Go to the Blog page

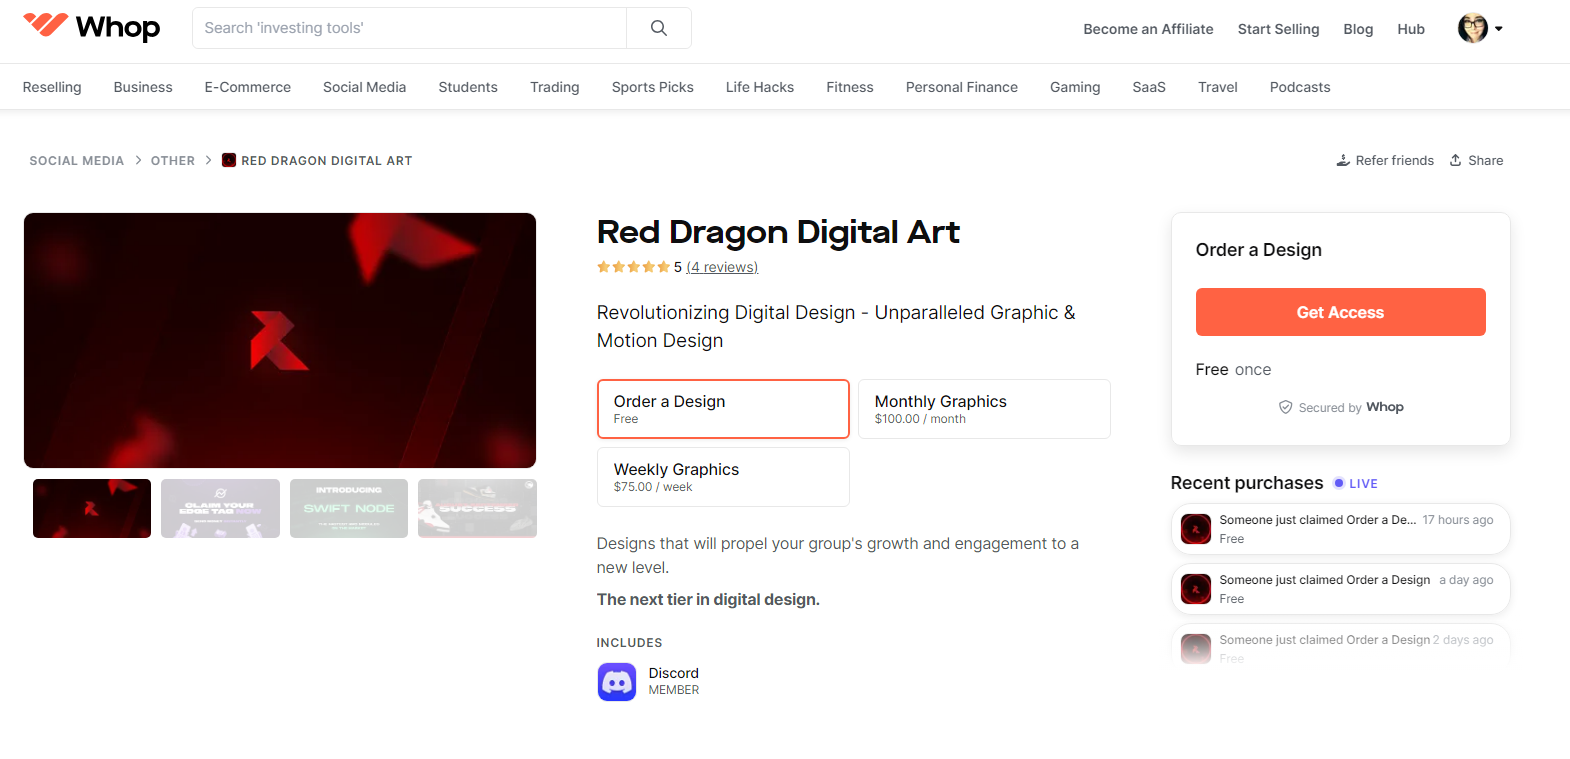coord(1358,29)
